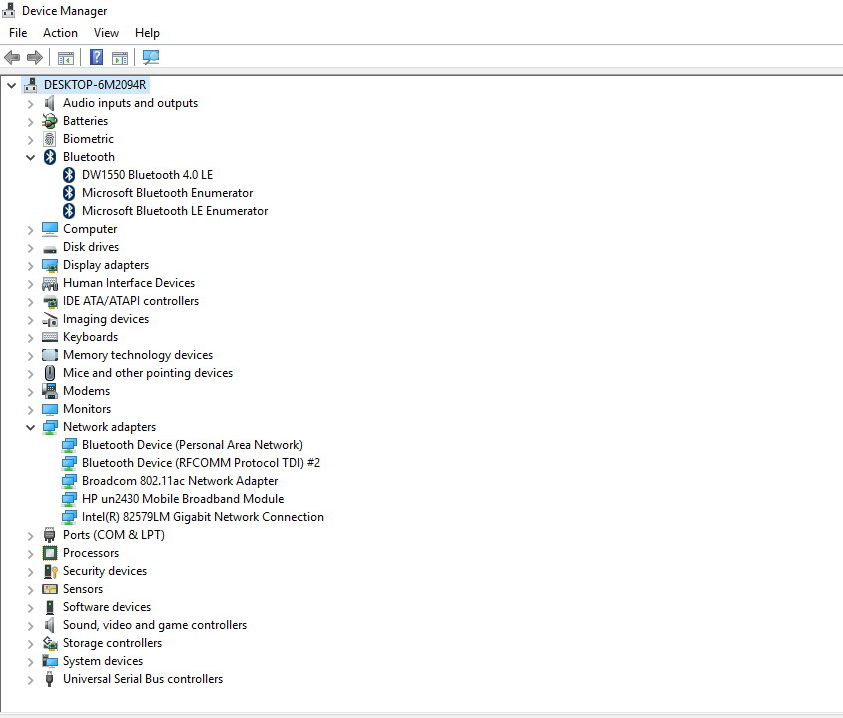
Task: Click Scan for hardware changes monitor icon
Action: pos(151,57)
